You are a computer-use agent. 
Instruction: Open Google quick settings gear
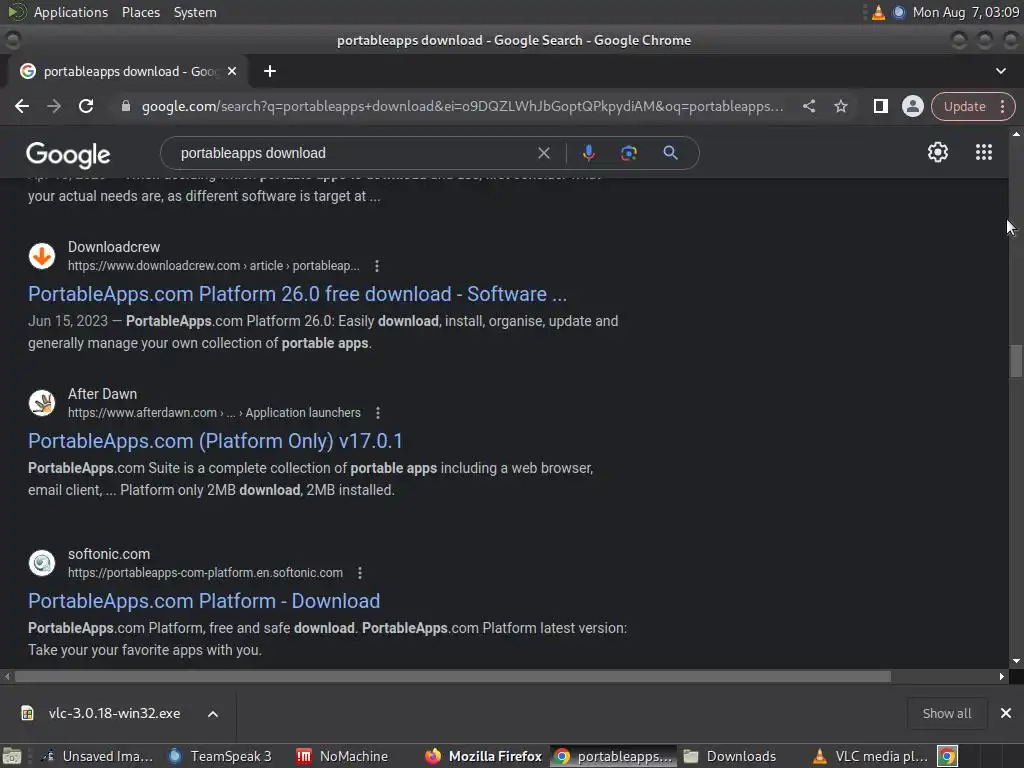(x=938, y=152)
